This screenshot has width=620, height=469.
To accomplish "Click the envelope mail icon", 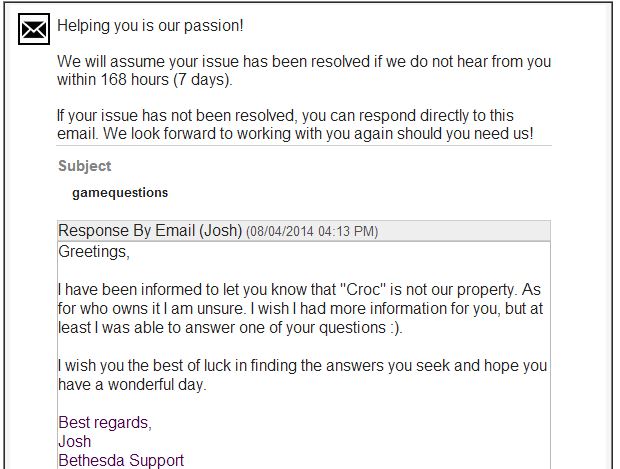I will [x=34, y=29].
